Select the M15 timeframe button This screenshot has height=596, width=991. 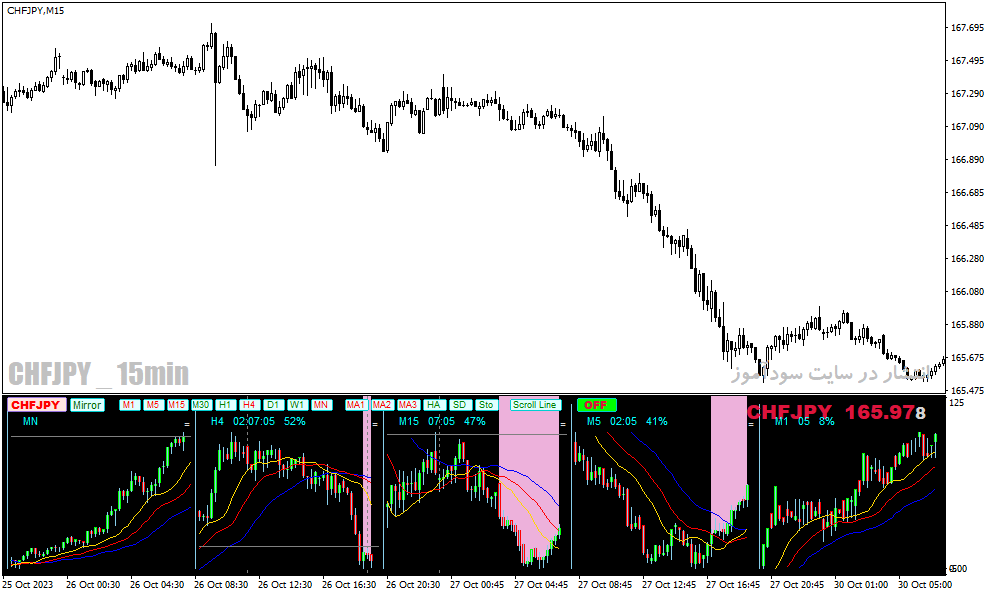coord(176,405)
